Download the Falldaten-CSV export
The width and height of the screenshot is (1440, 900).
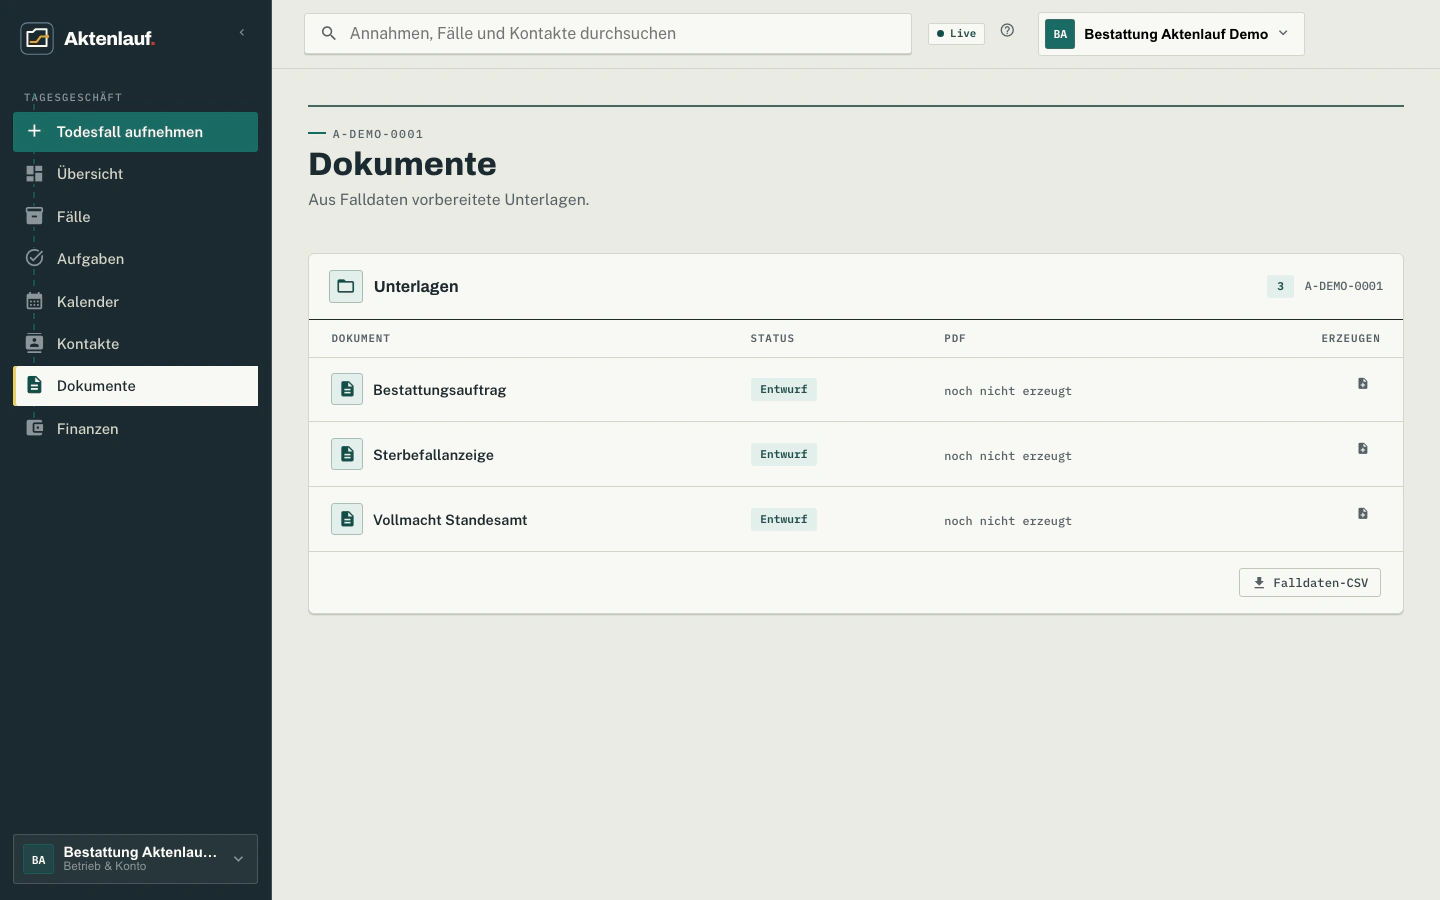click(x=1310, y=583)
